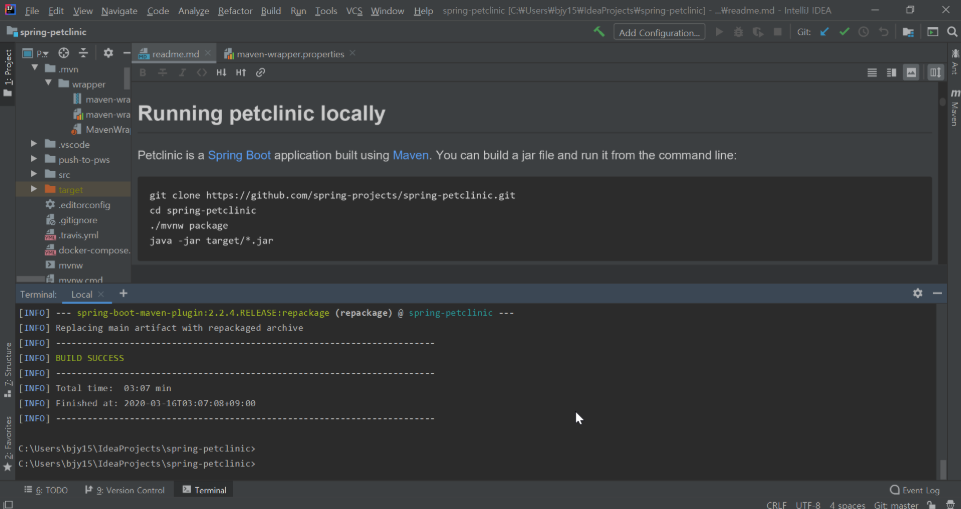Open new terminal session with plus icon
This screenshot has height=509, width=961.
click(x=124, y=294)
